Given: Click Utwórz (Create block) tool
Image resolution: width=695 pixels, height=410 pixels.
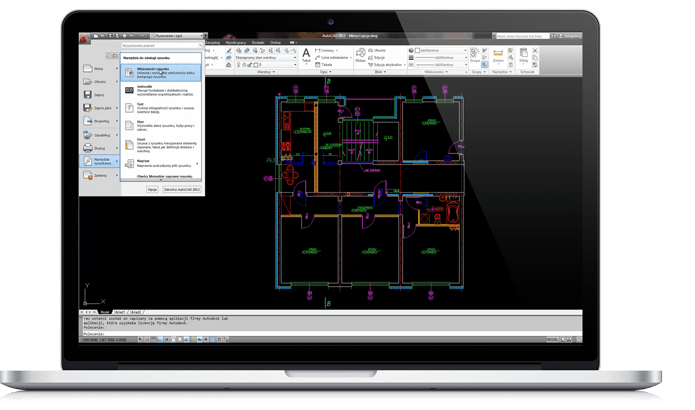Looking at the screenshot, I should click(377, 51).
